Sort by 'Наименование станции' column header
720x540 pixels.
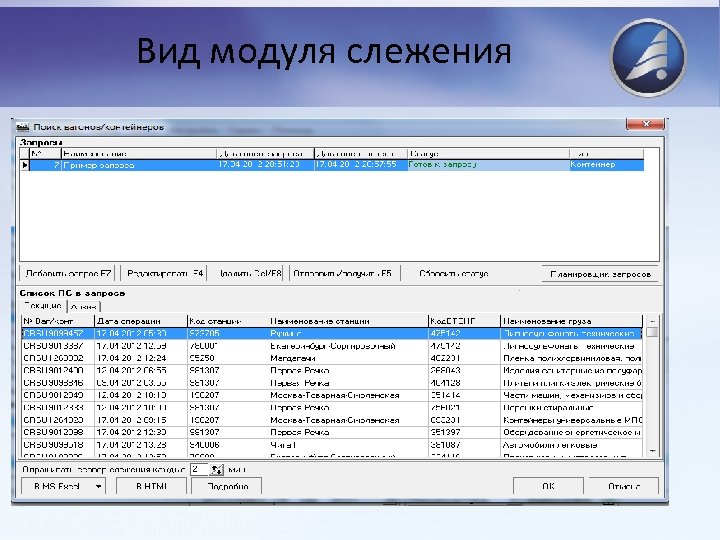pos(348,321)
